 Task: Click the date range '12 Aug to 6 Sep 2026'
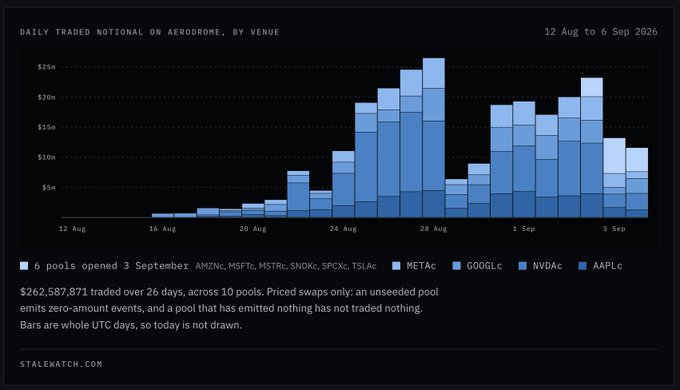pyautogui.click(x=601, y=32)
